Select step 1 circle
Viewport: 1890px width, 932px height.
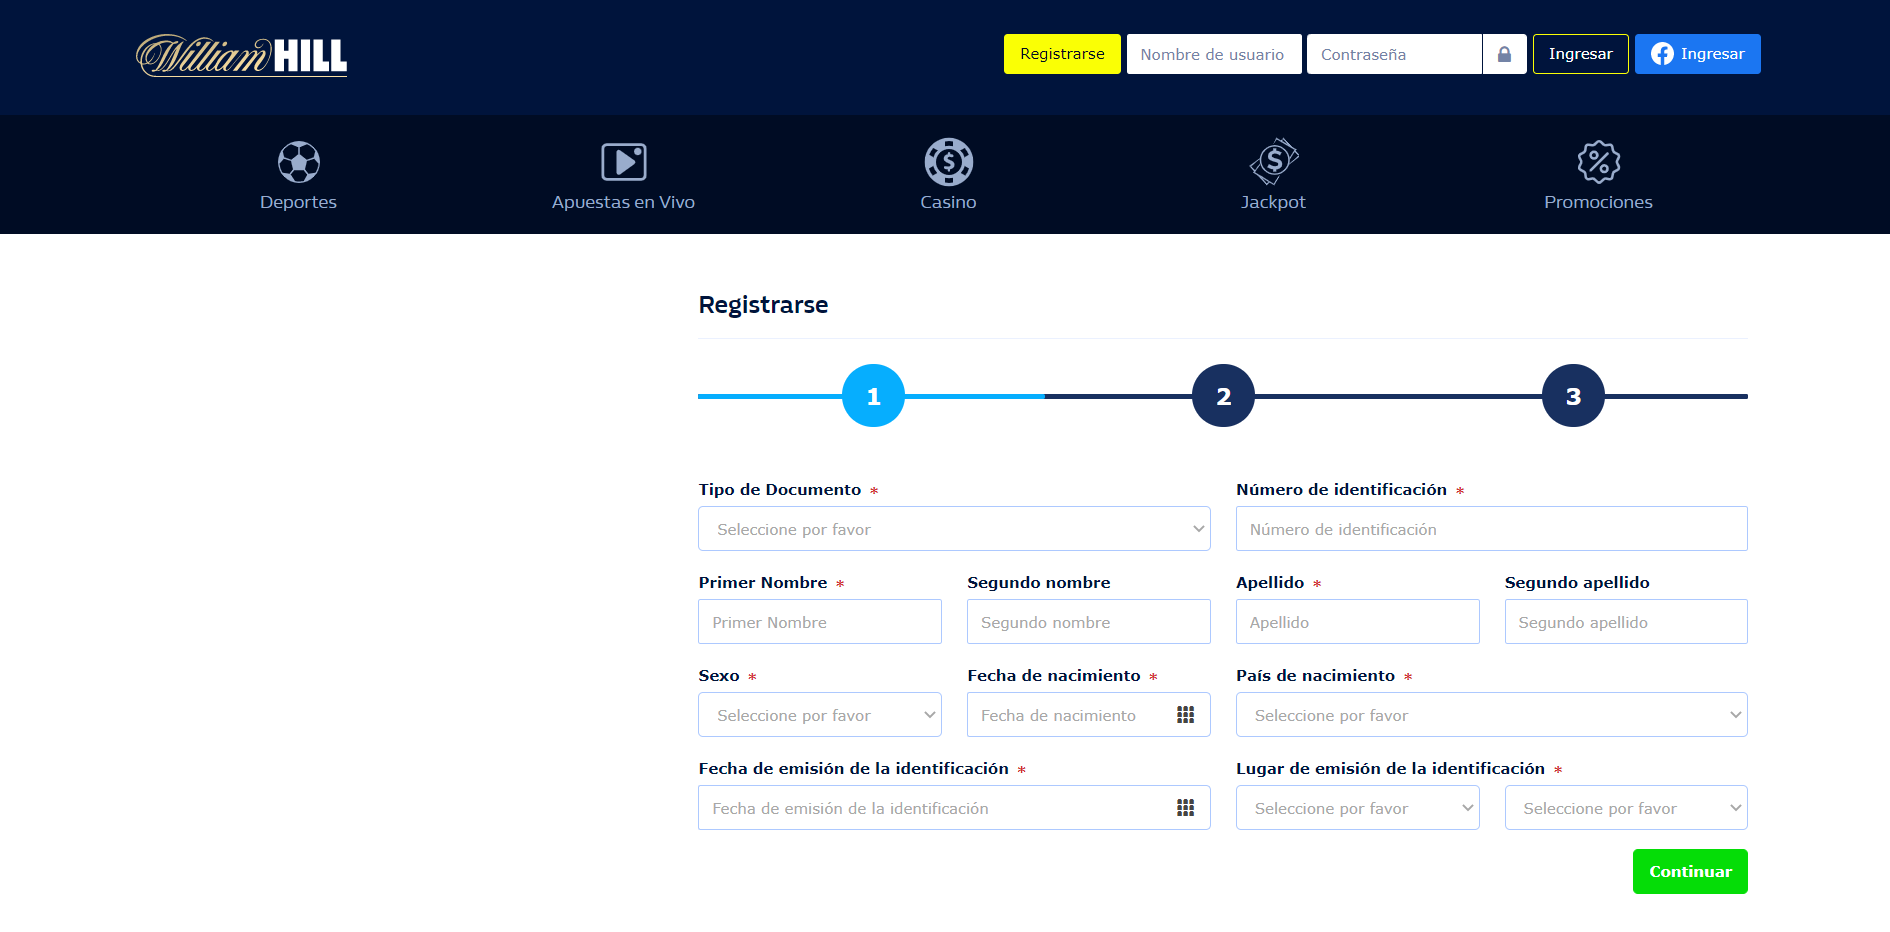873,396
